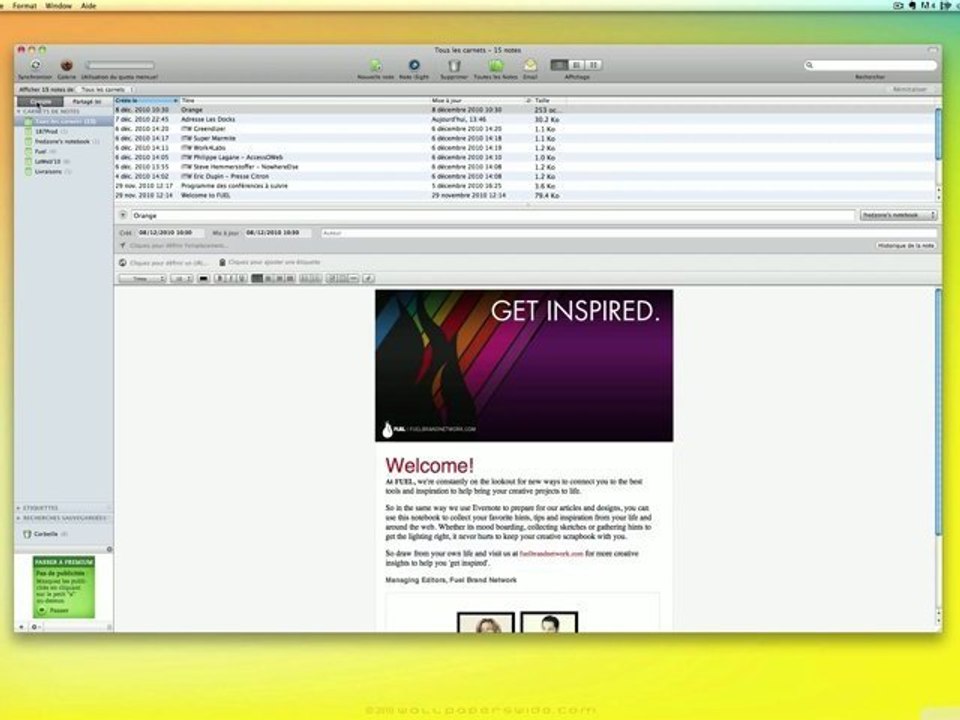This screenshot has width=960, height=720.
Task: Click the Email envelope icon
Action: click(x=530, y=65)
